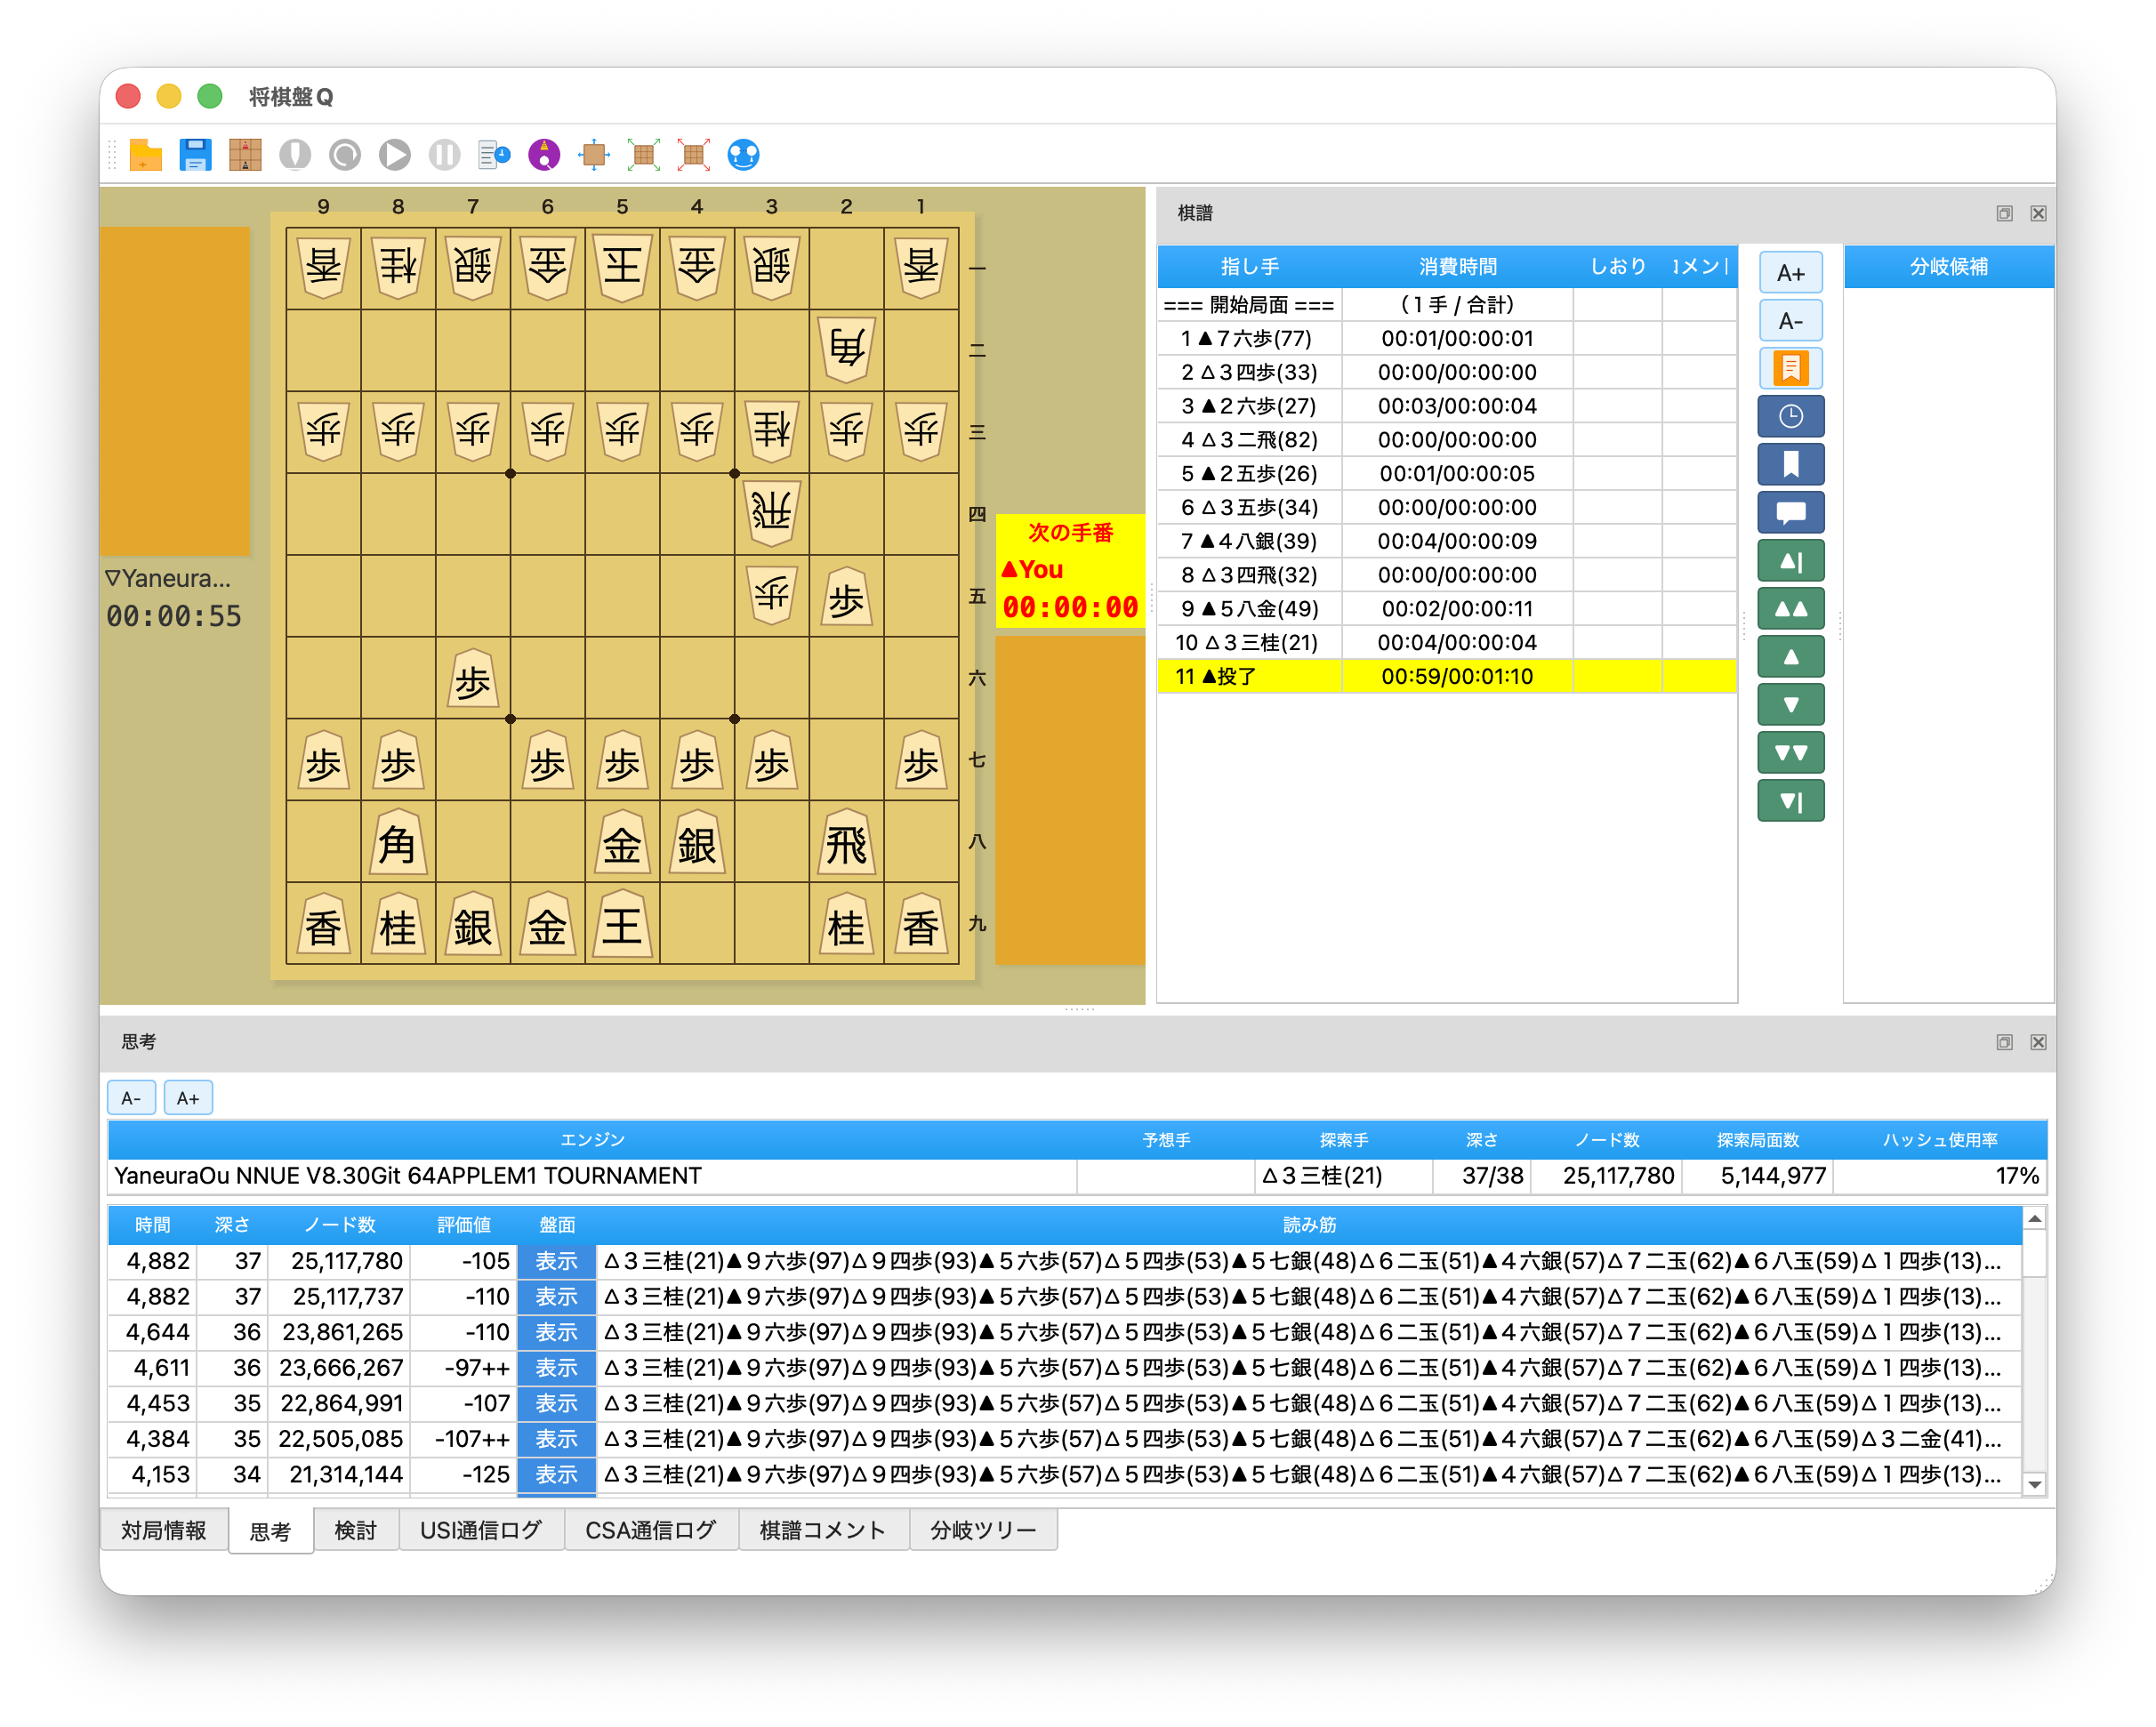Click the orange bookmark icon in kifu panel
Image resolution: width=2156 pixels, height=1727 pixels.
[x=1790, y=368]
